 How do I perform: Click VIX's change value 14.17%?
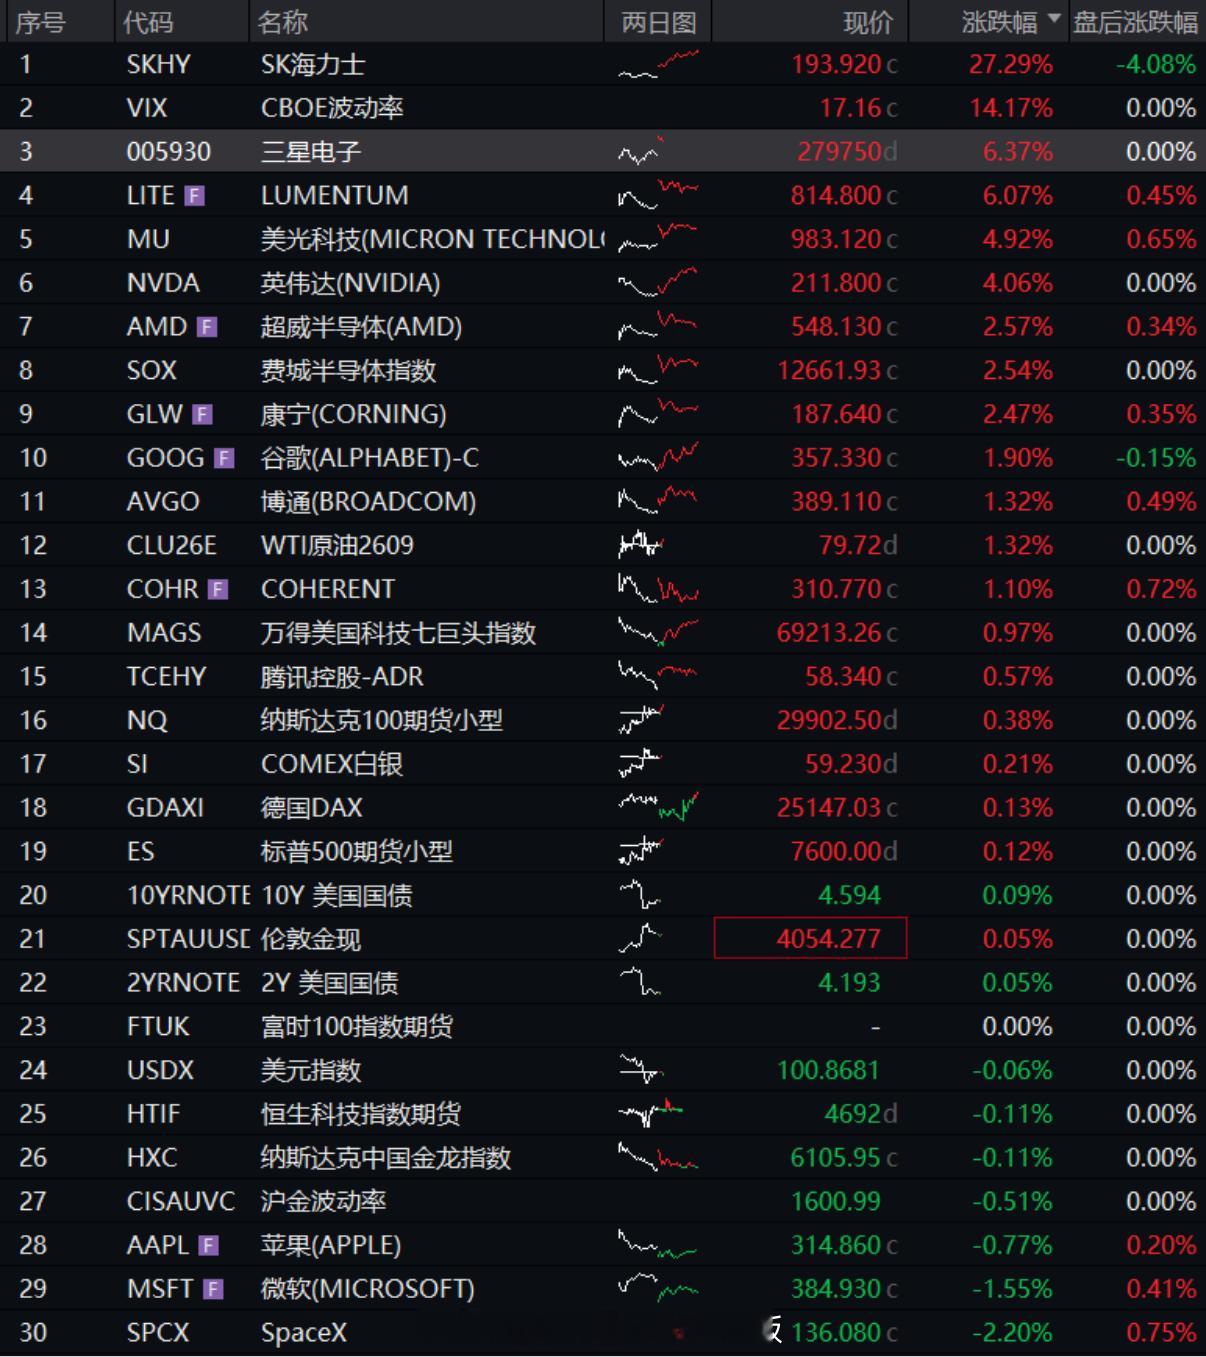click(x=1010, y=108)
